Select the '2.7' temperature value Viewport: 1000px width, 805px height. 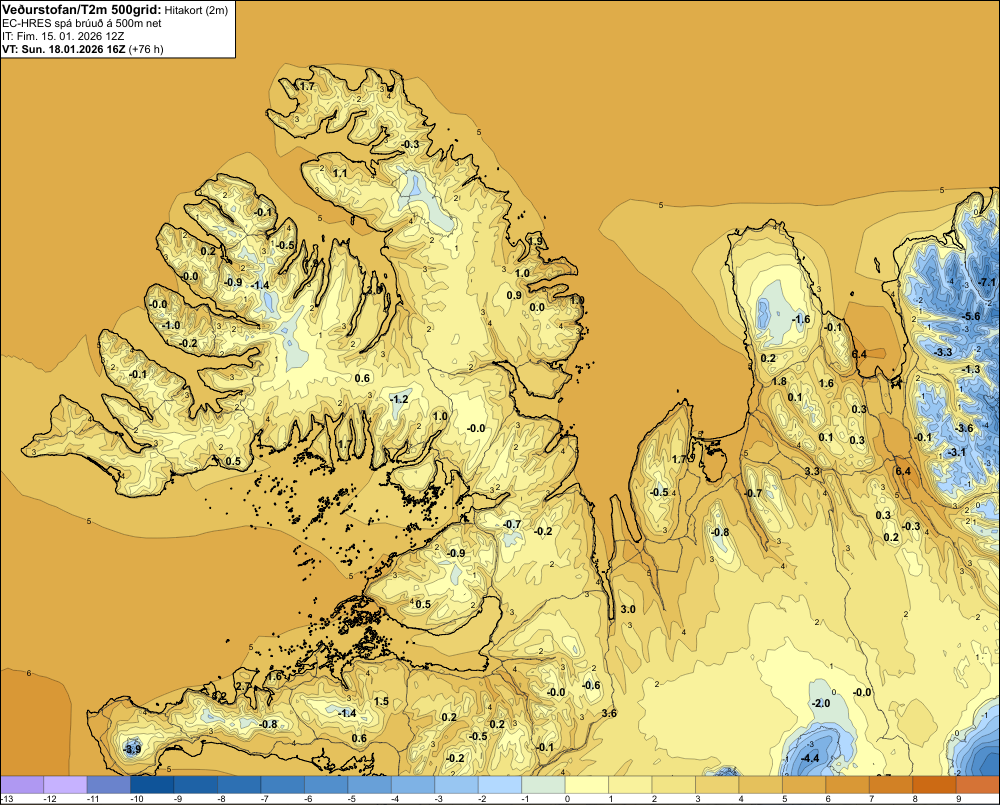[x=244, y=686]
